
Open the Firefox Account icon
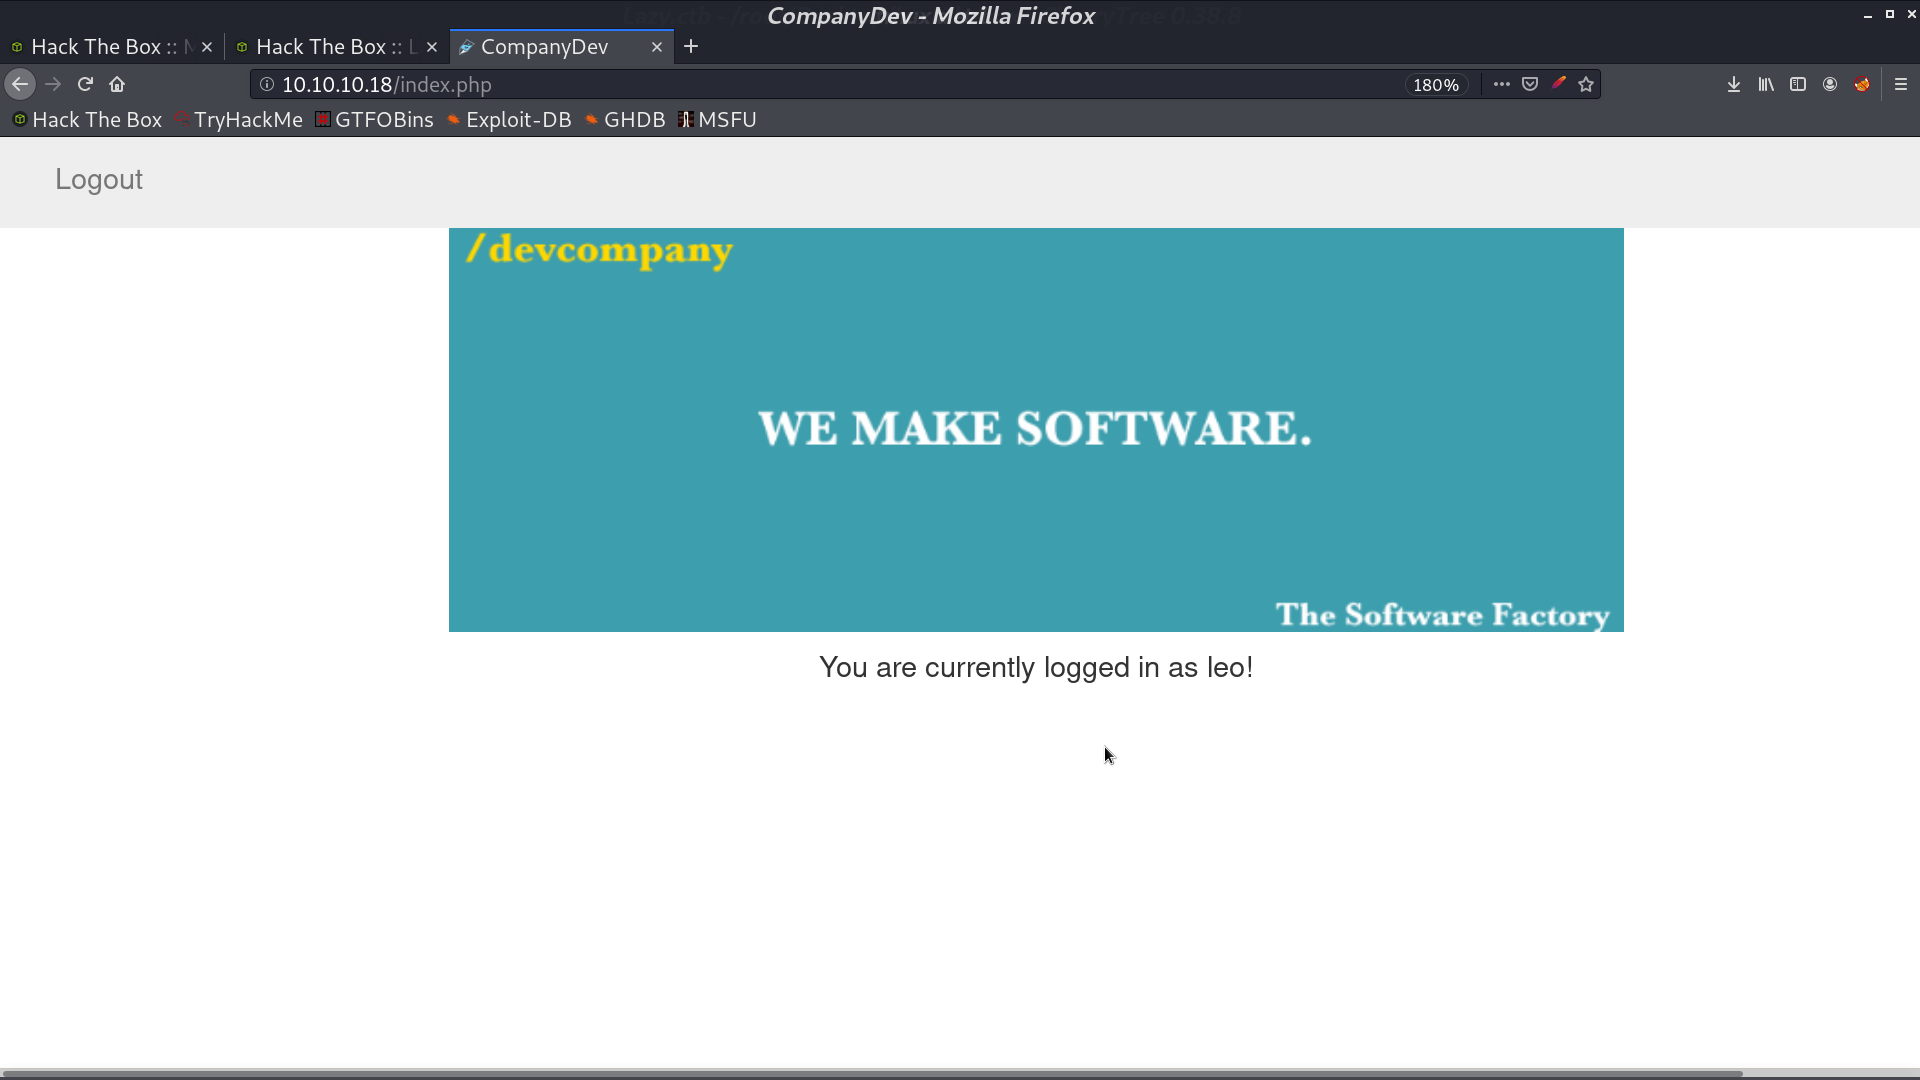pos(1830,85)
